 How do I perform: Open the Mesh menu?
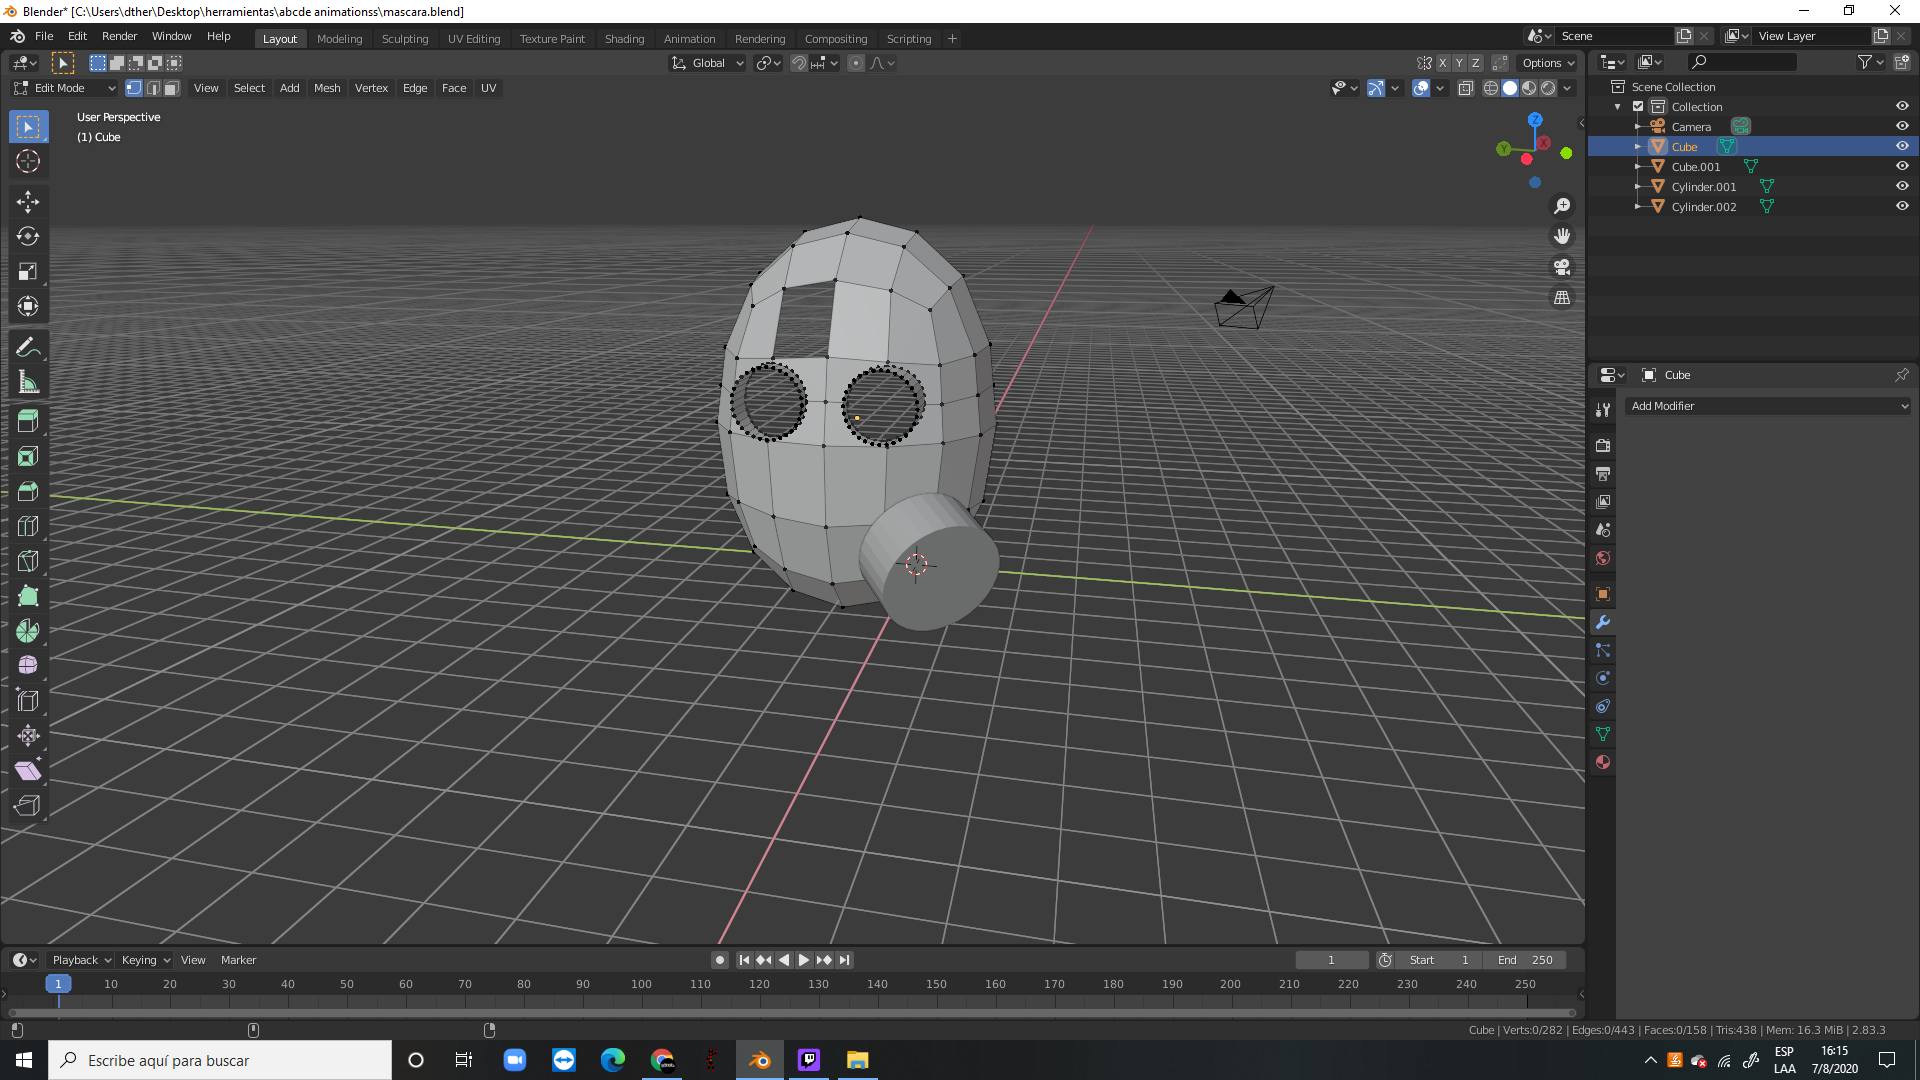(x=327, y=88)
